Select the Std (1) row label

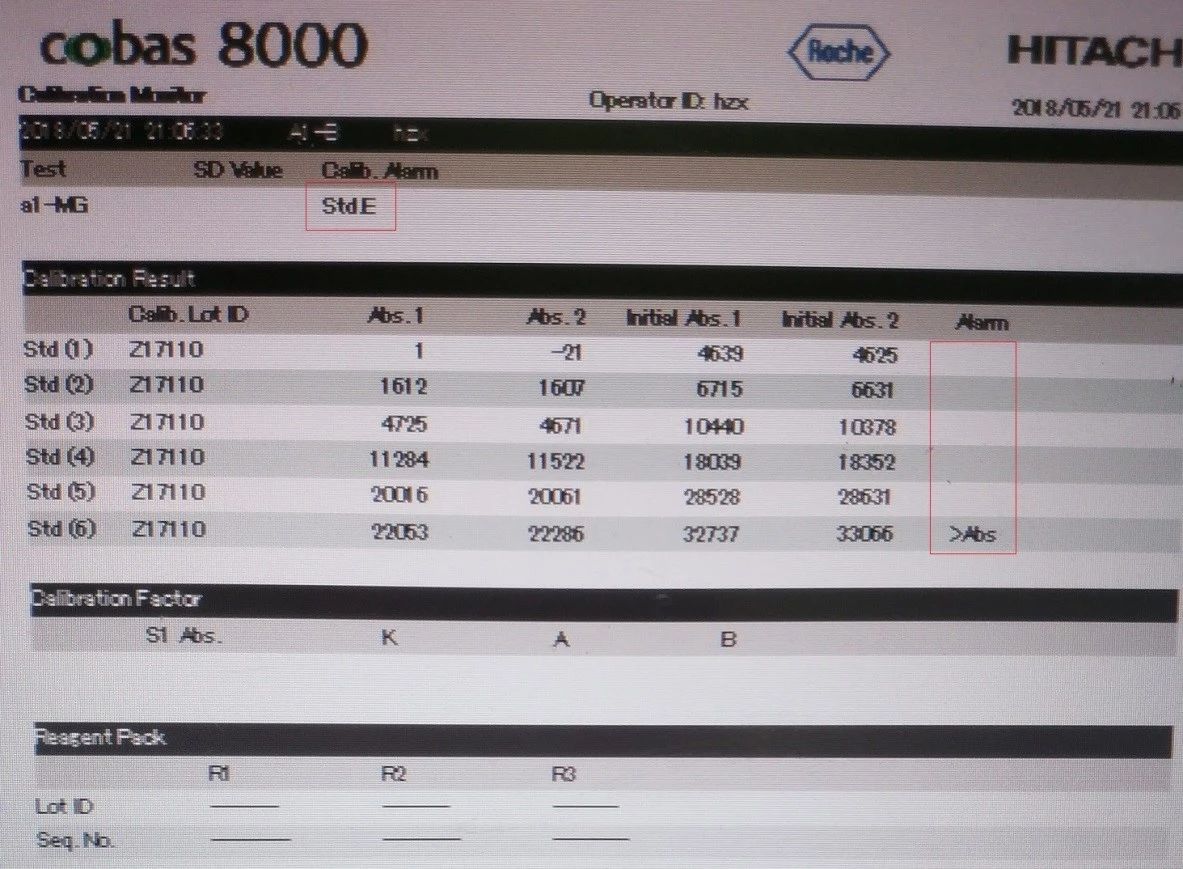pos(58,349)
